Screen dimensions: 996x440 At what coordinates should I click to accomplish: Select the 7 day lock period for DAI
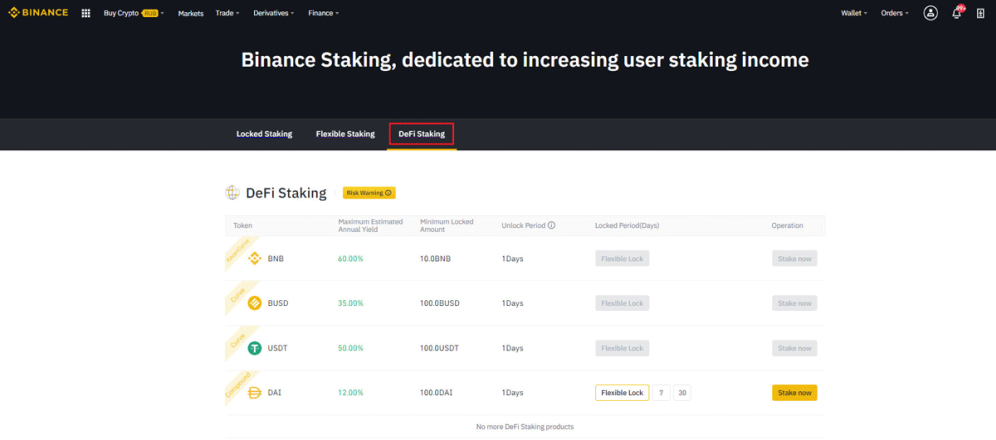(x=661, y=392)
